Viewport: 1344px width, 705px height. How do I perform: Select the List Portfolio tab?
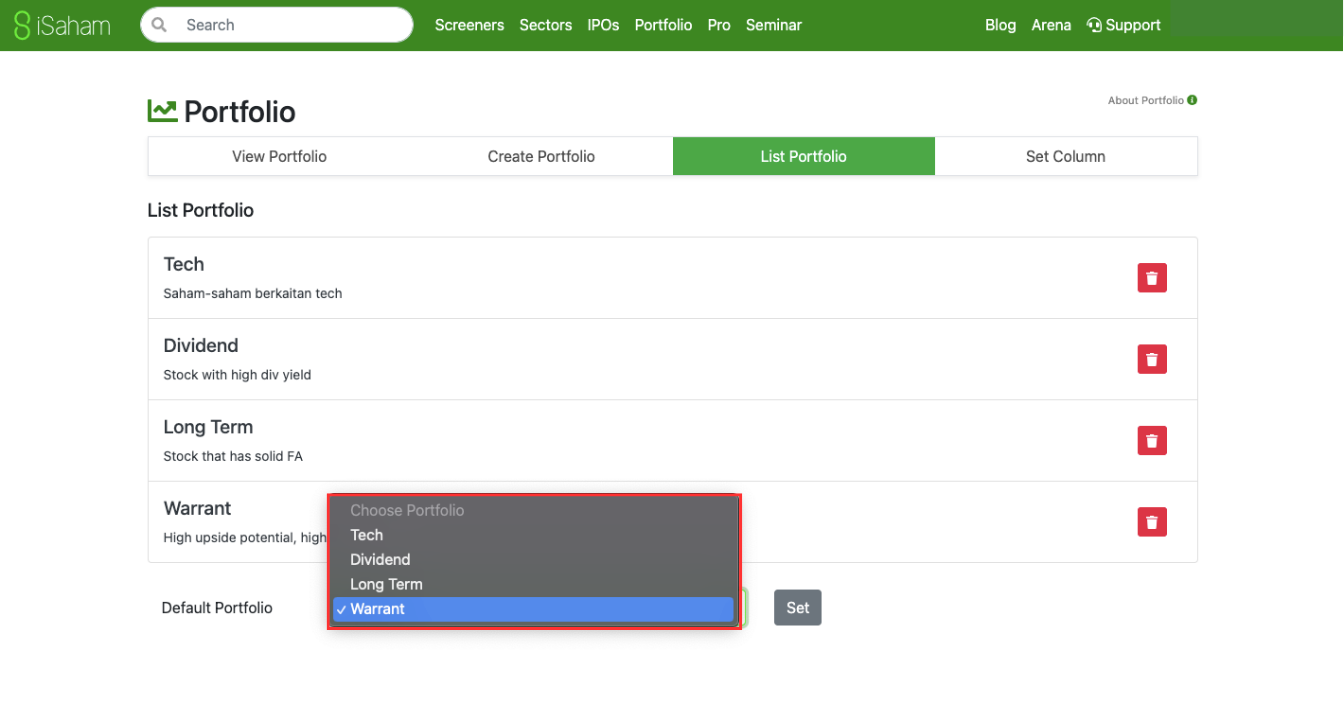click(x=804, y=156)
